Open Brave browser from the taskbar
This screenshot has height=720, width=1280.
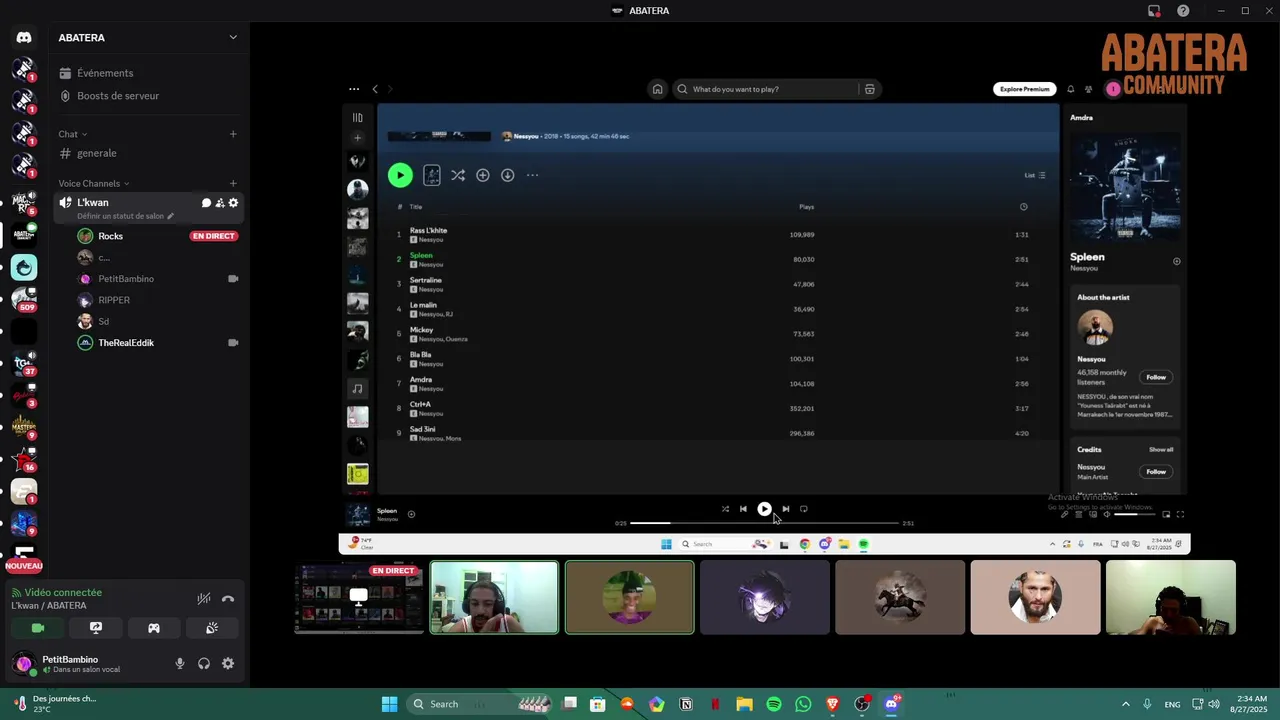[x=832, y=704]
